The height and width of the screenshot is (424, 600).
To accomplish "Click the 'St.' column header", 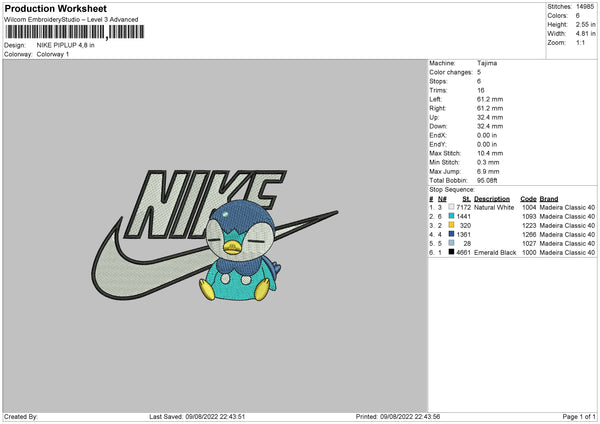I will [466, 199].
